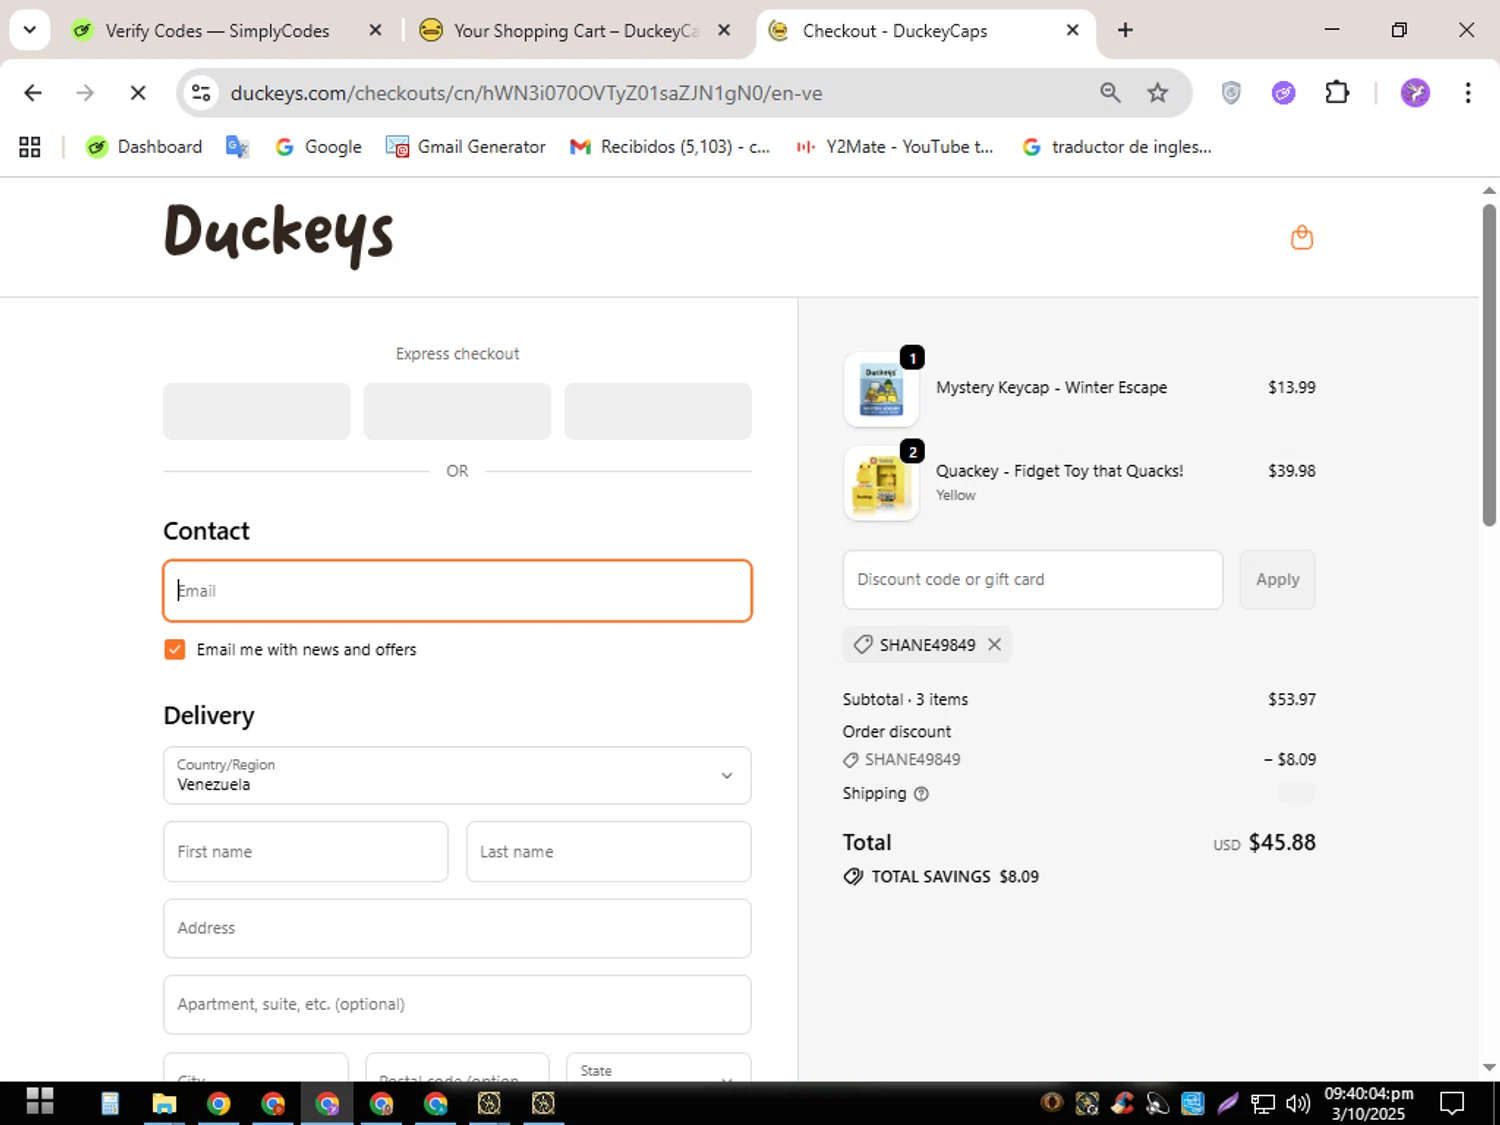
Task: Click the First name field
Action: pos(306,852)
